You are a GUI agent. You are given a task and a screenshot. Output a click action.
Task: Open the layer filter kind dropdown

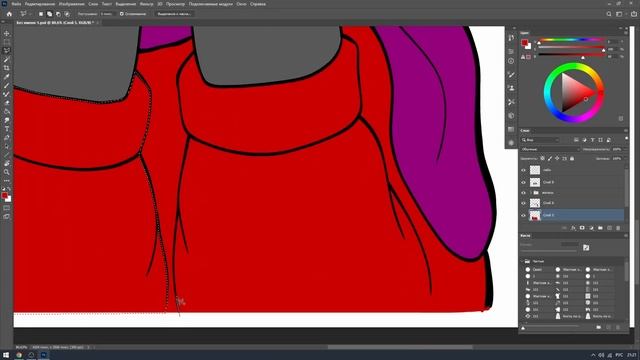tap(540, 140)
